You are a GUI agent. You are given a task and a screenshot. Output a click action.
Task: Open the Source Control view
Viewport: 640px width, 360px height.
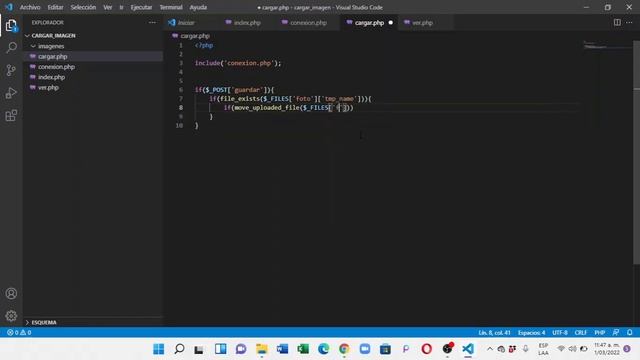(x=11, y=70)
